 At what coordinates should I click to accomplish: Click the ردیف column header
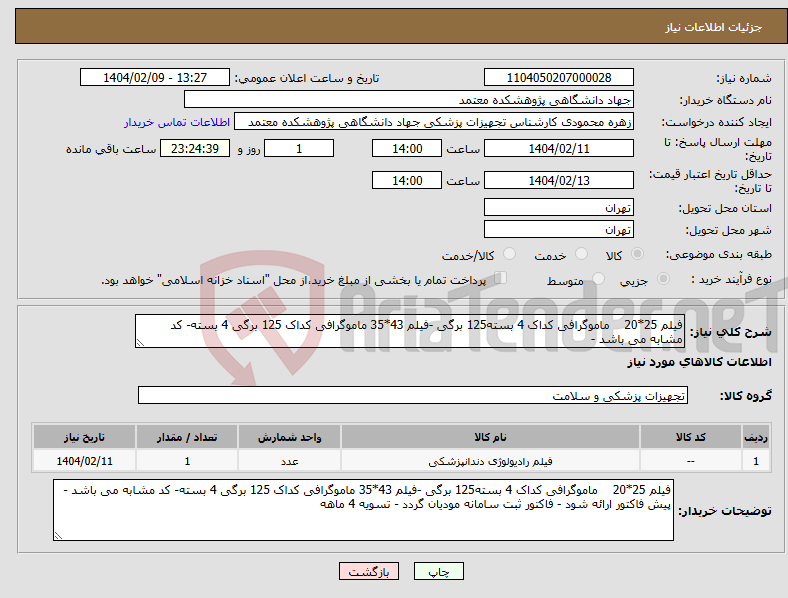click(x=756, y=437)
